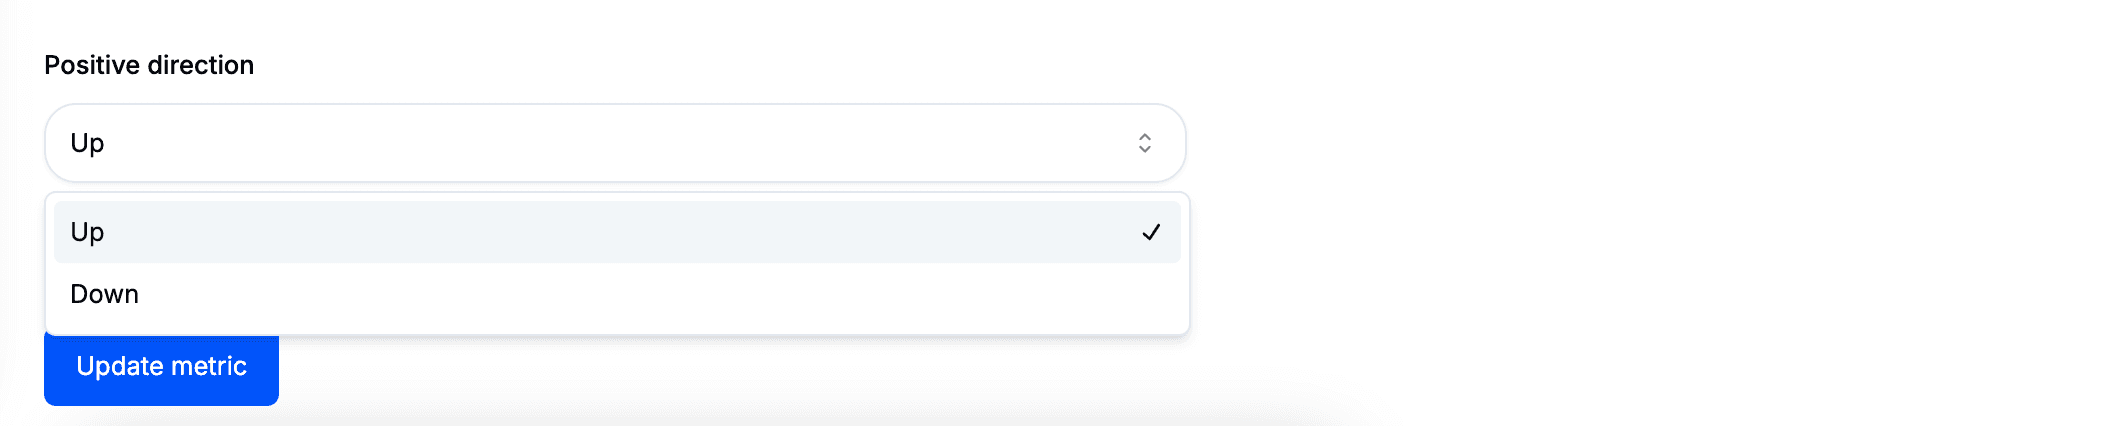
Task: Toggle the dropdown using the chevron arrows
Action: 1144,143
